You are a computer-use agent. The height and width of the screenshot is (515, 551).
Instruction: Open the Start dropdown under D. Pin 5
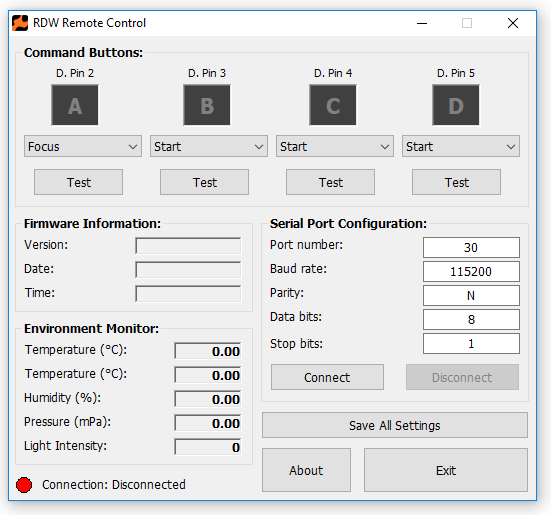461,146
